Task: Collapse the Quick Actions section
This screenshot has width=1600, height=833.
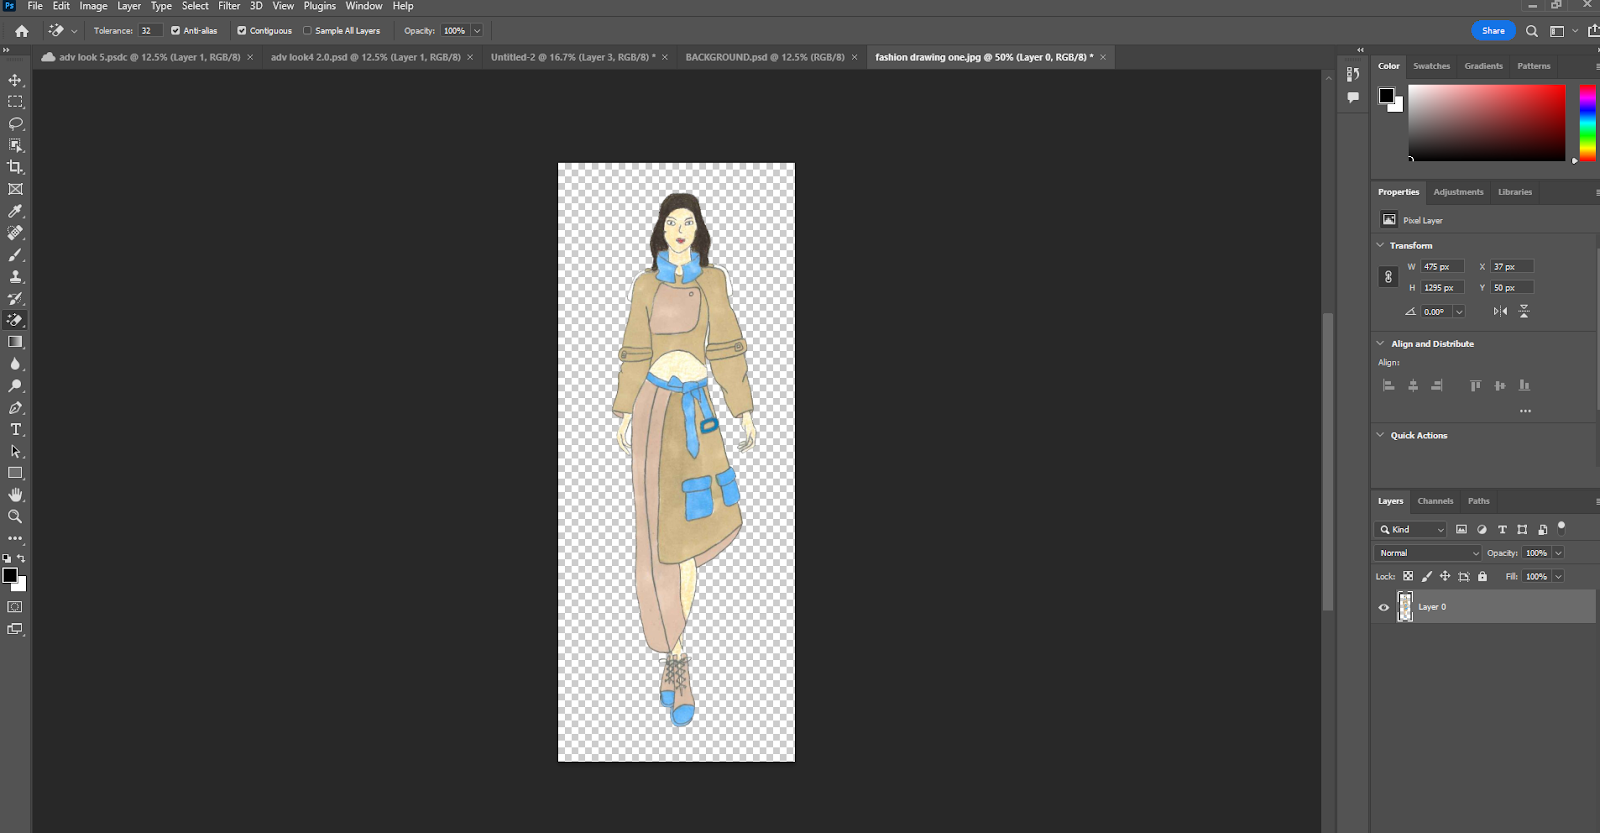Action: coord(1380,435)
